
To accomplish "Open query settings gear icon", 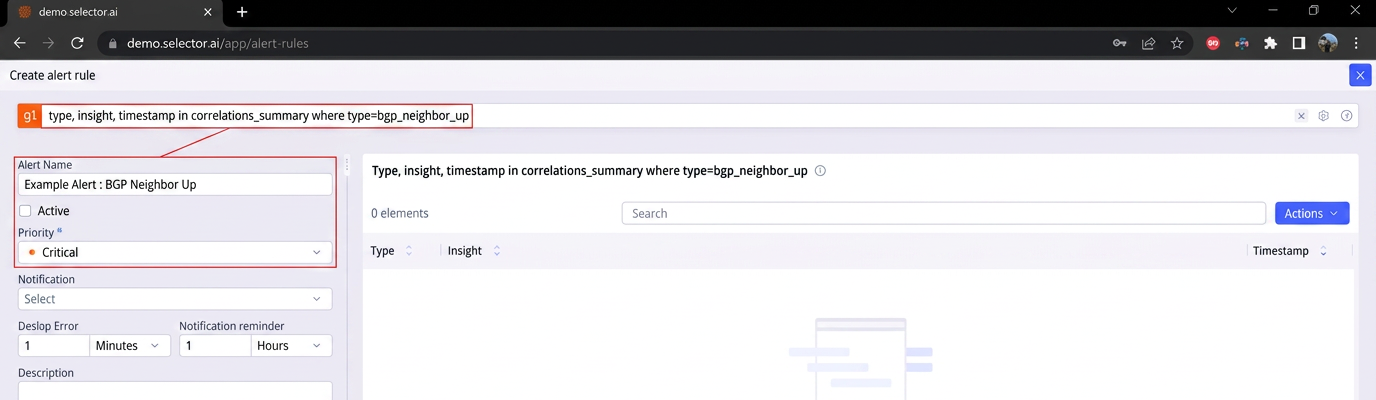I will pos(1323,116).
